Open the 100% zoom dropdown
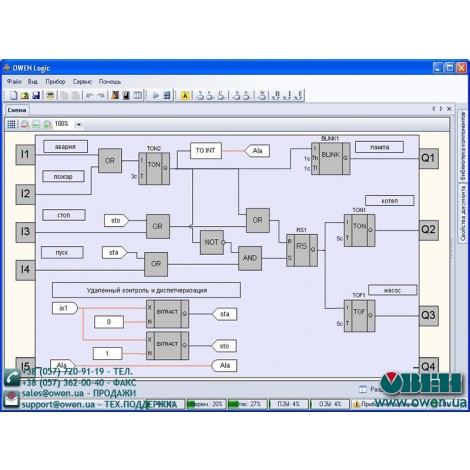470x470 pixels. (79, 125)
